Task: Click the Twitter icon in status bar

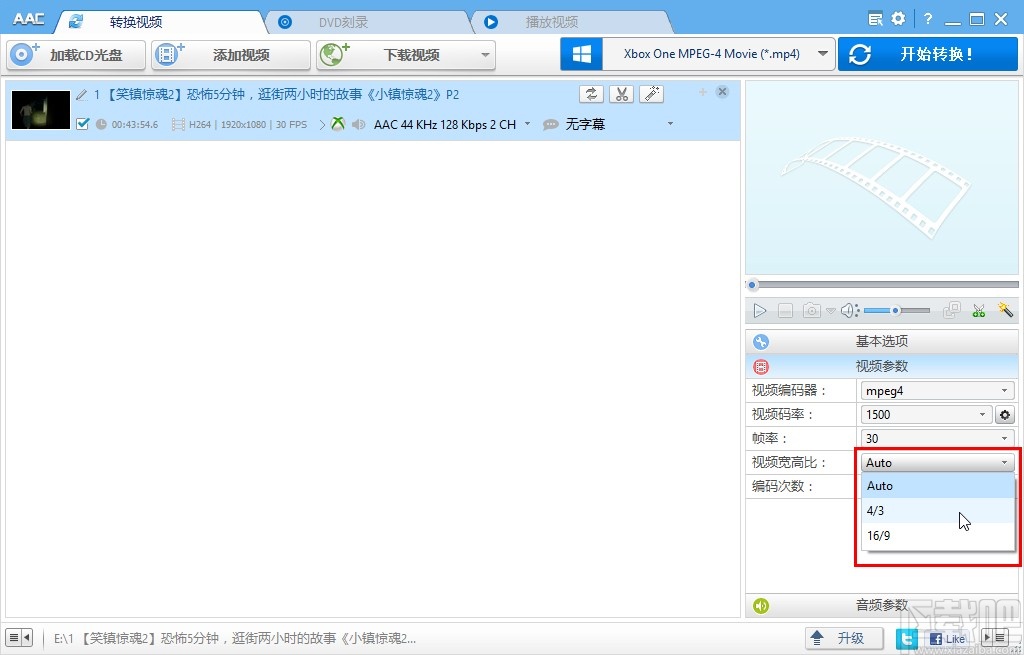Action: tap(906, 639)
